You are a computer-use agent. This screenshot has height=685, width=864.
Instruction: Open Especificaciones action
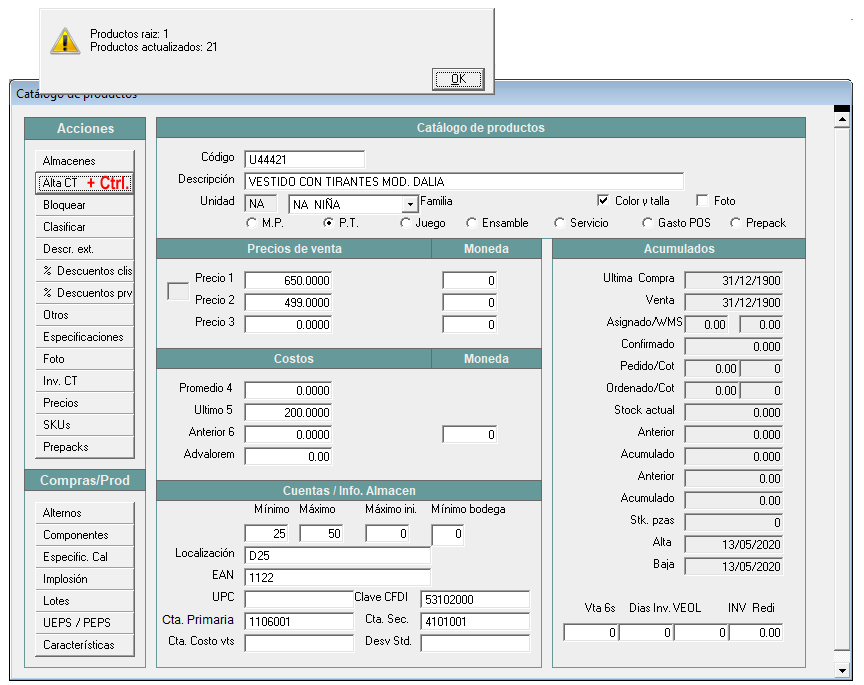pyautogui.click(x=85, y=337)
